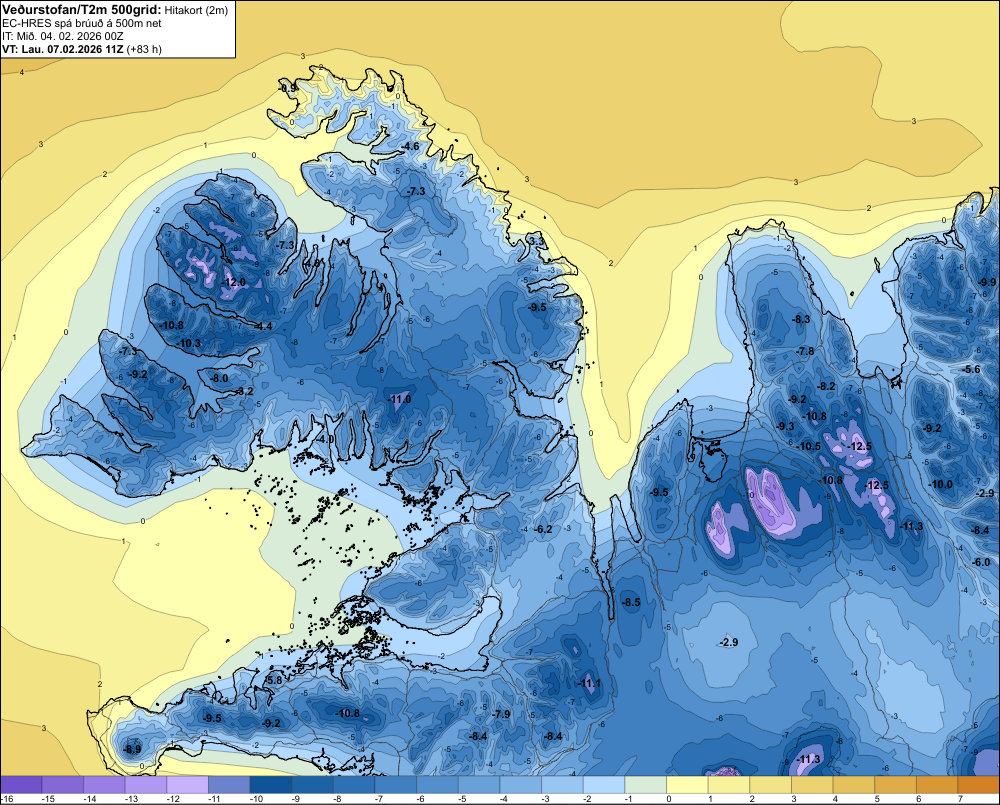Click the -8.9 temperature label
The image size is (1000, 805).
click(132, 749)
